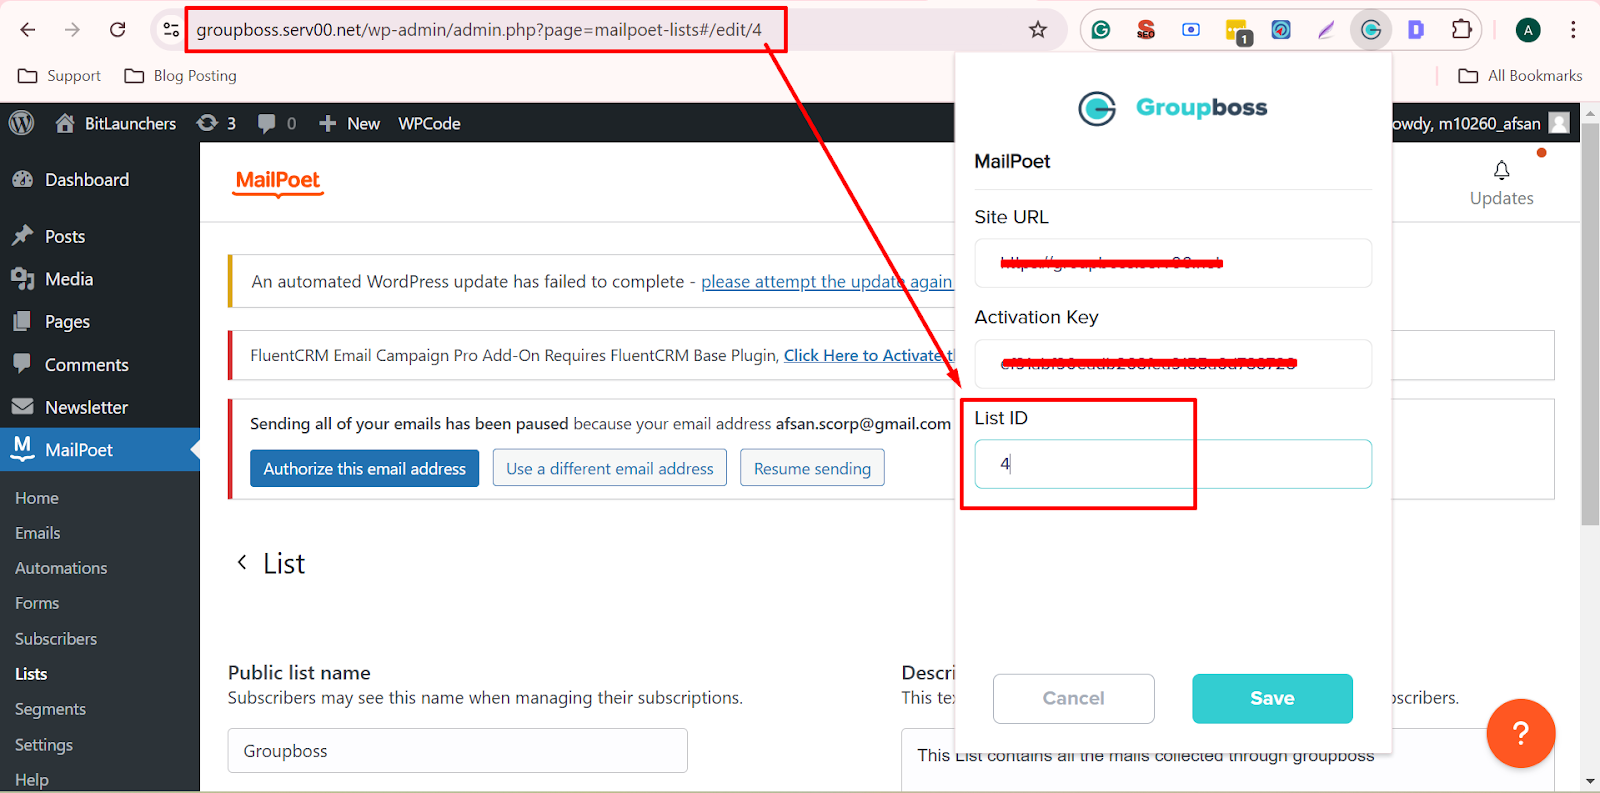
Task: Open the yellow extension with badge 1
Action: (1238, 31)
